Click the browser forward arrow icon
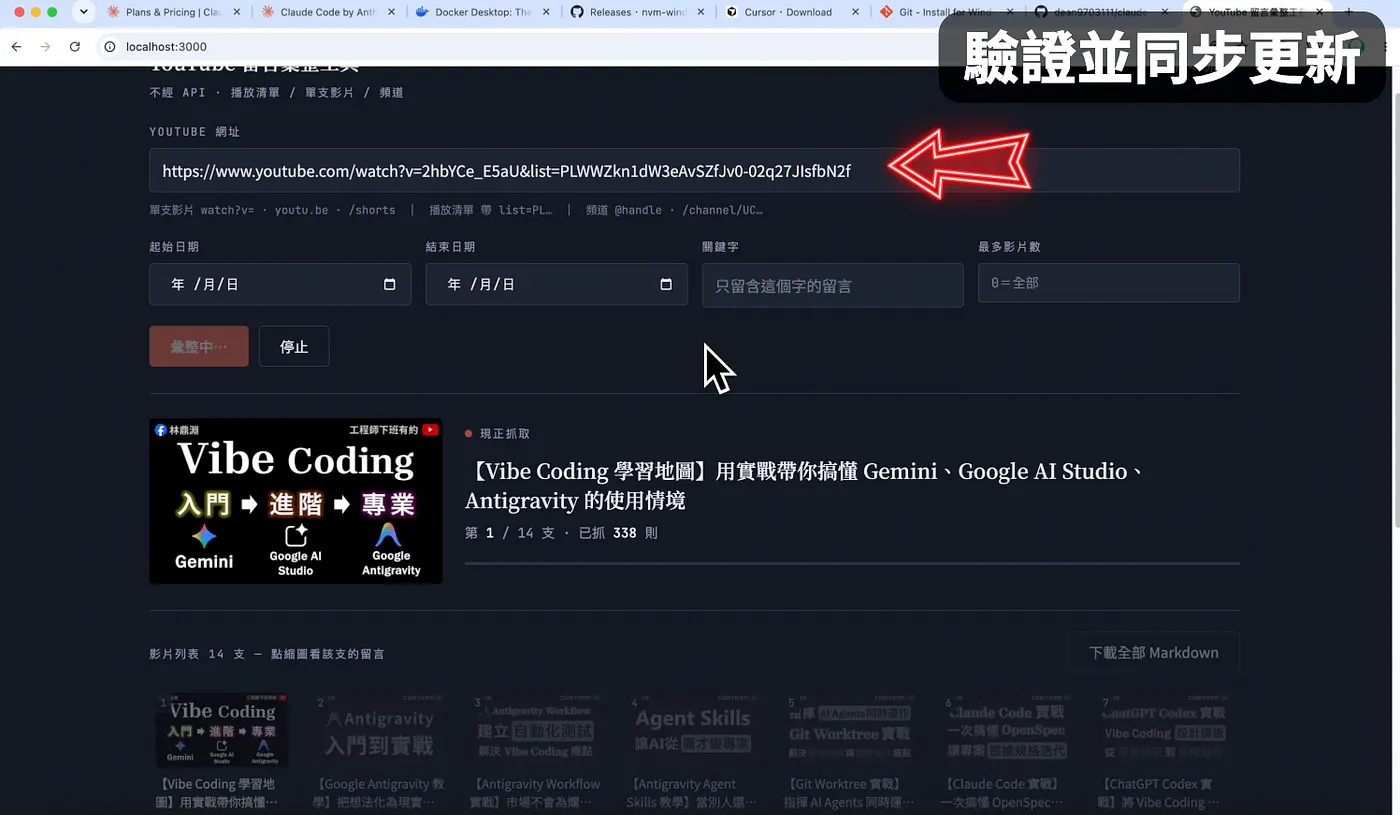The height and width of the screenshot is (815, 1400). [45, 47]
